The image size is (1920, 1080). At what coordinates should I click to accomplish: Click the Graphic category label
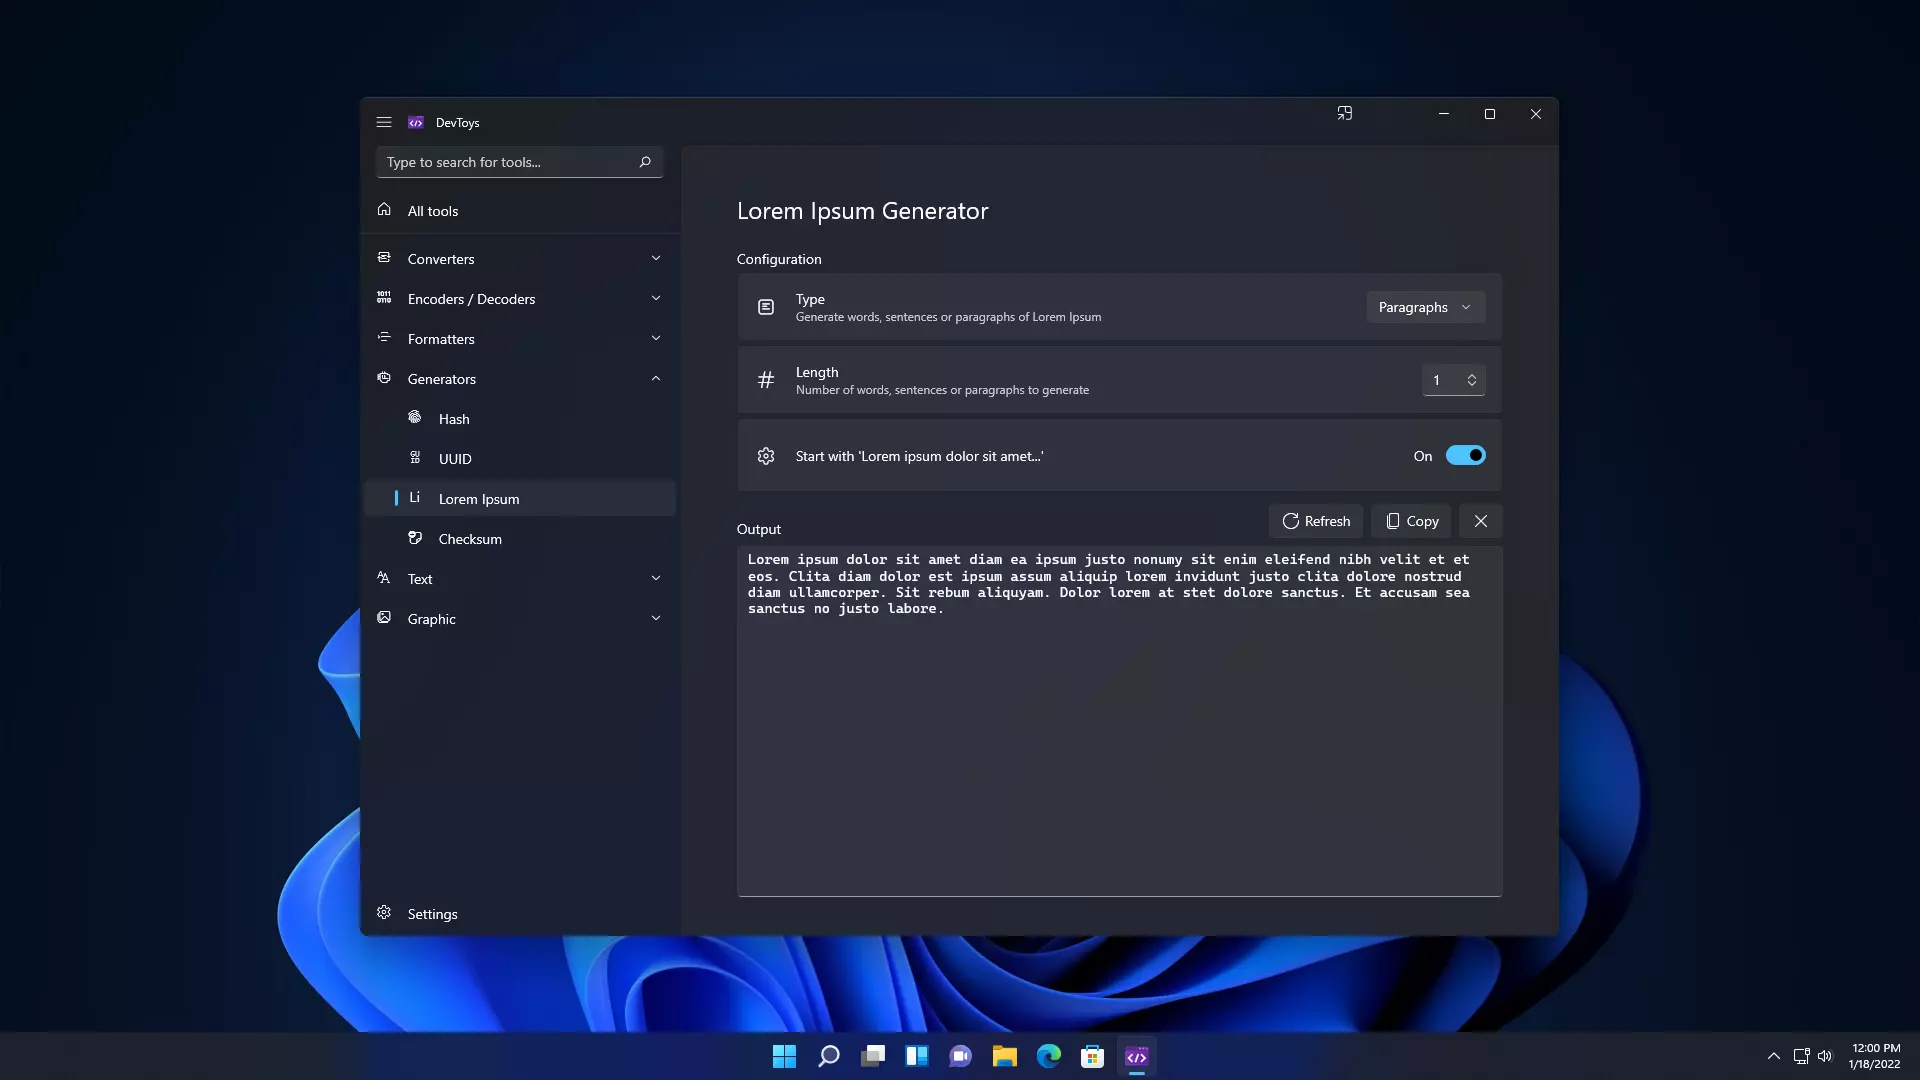(431, 619)
